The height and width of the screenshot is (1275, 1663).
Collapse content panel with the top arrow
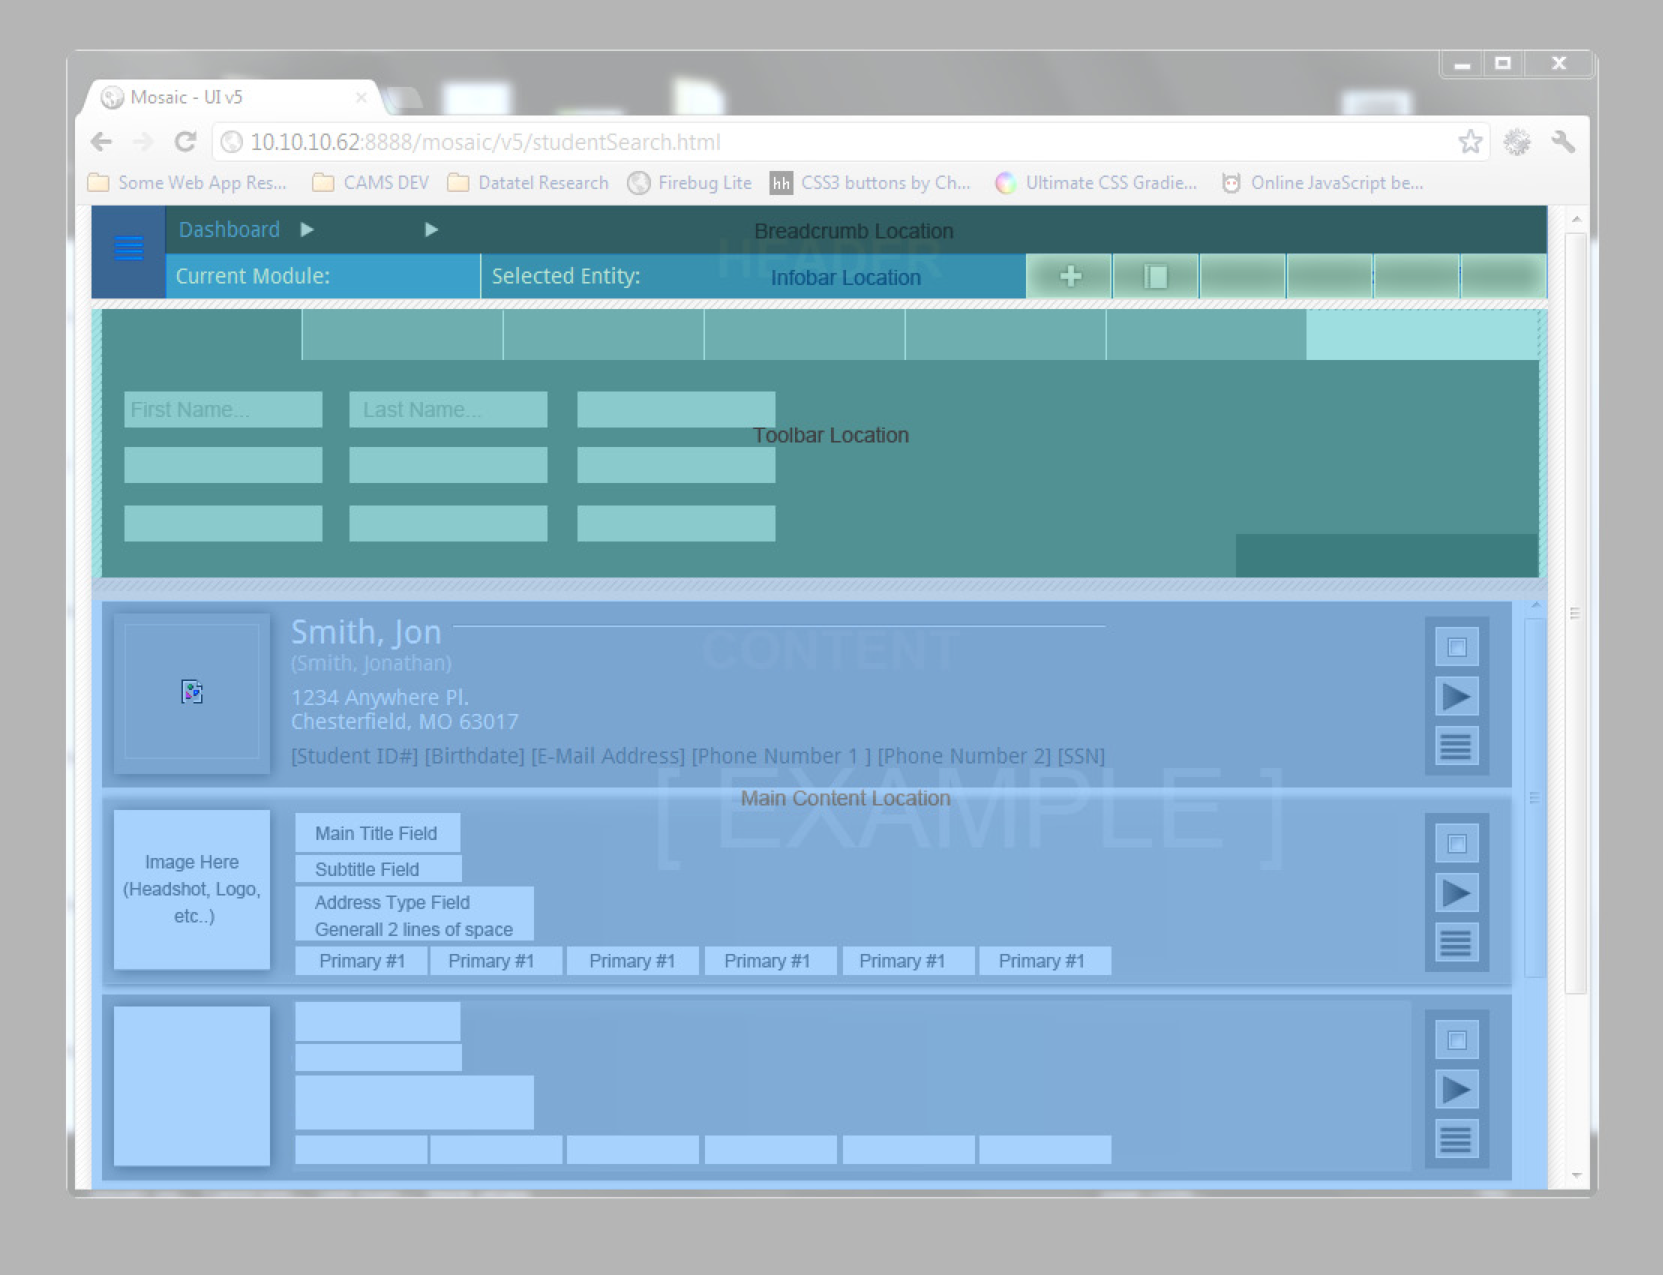coord(1536,607)
